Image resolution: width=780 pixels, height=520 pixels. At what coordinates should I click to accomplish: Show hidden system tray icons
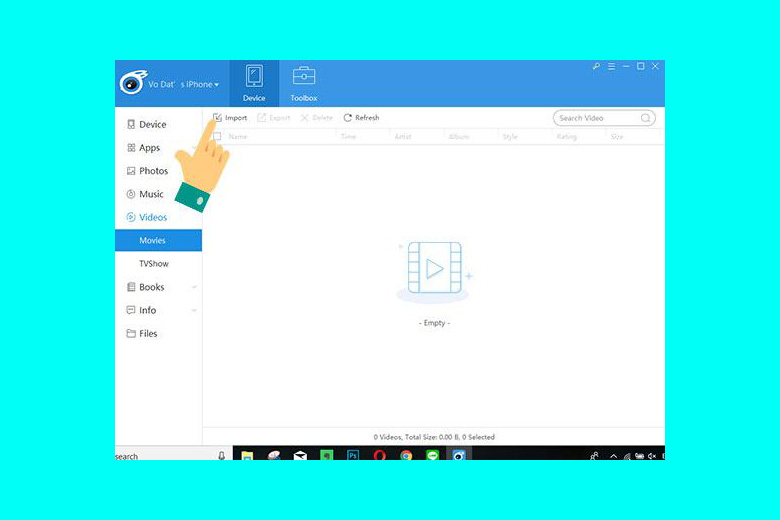point(614,456)
